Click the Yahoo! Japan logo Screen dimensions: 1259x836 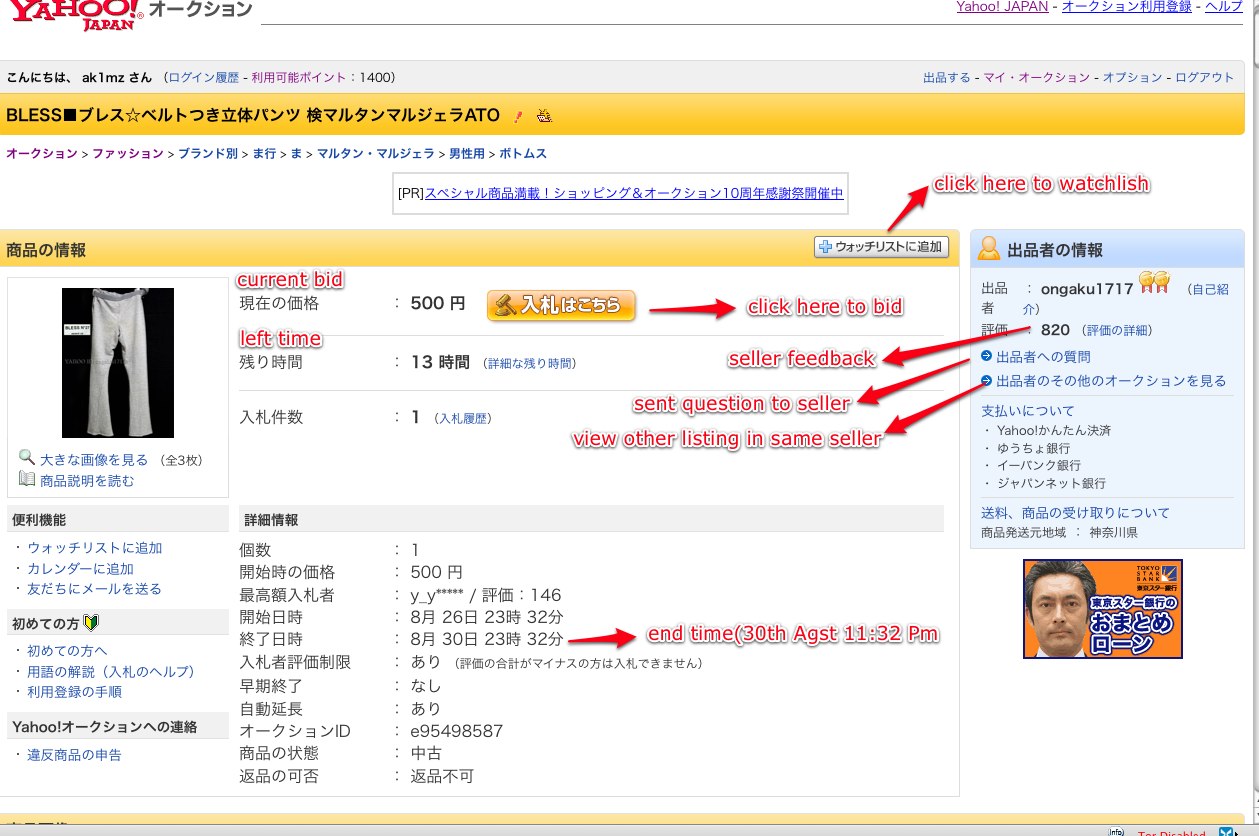click(x=70, y=13)
